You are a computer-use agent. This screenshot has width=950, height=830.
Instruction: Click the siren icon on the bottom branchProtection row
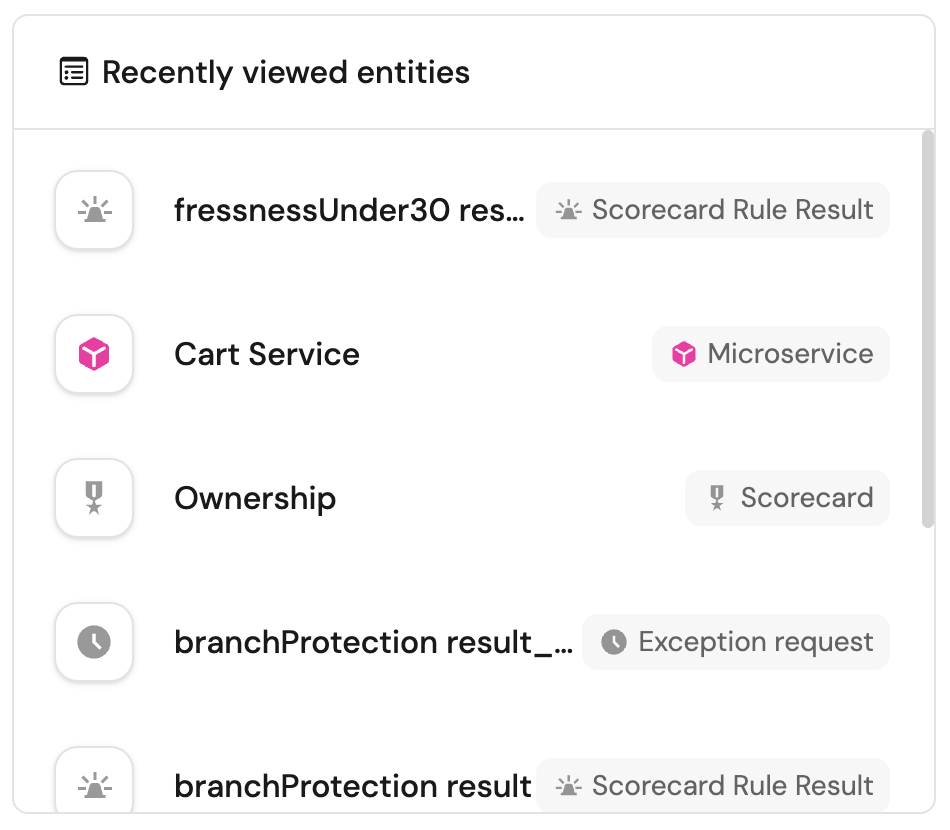tap(94, 786)
